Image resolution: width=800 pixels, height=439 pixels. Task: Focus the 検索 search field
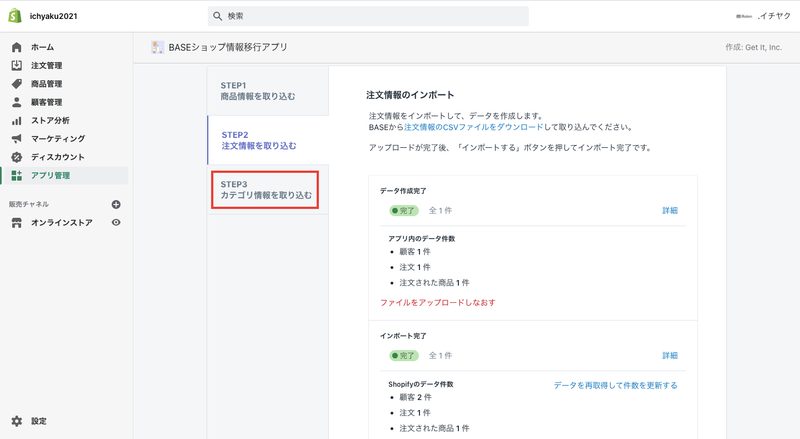(x=368, y=16)
